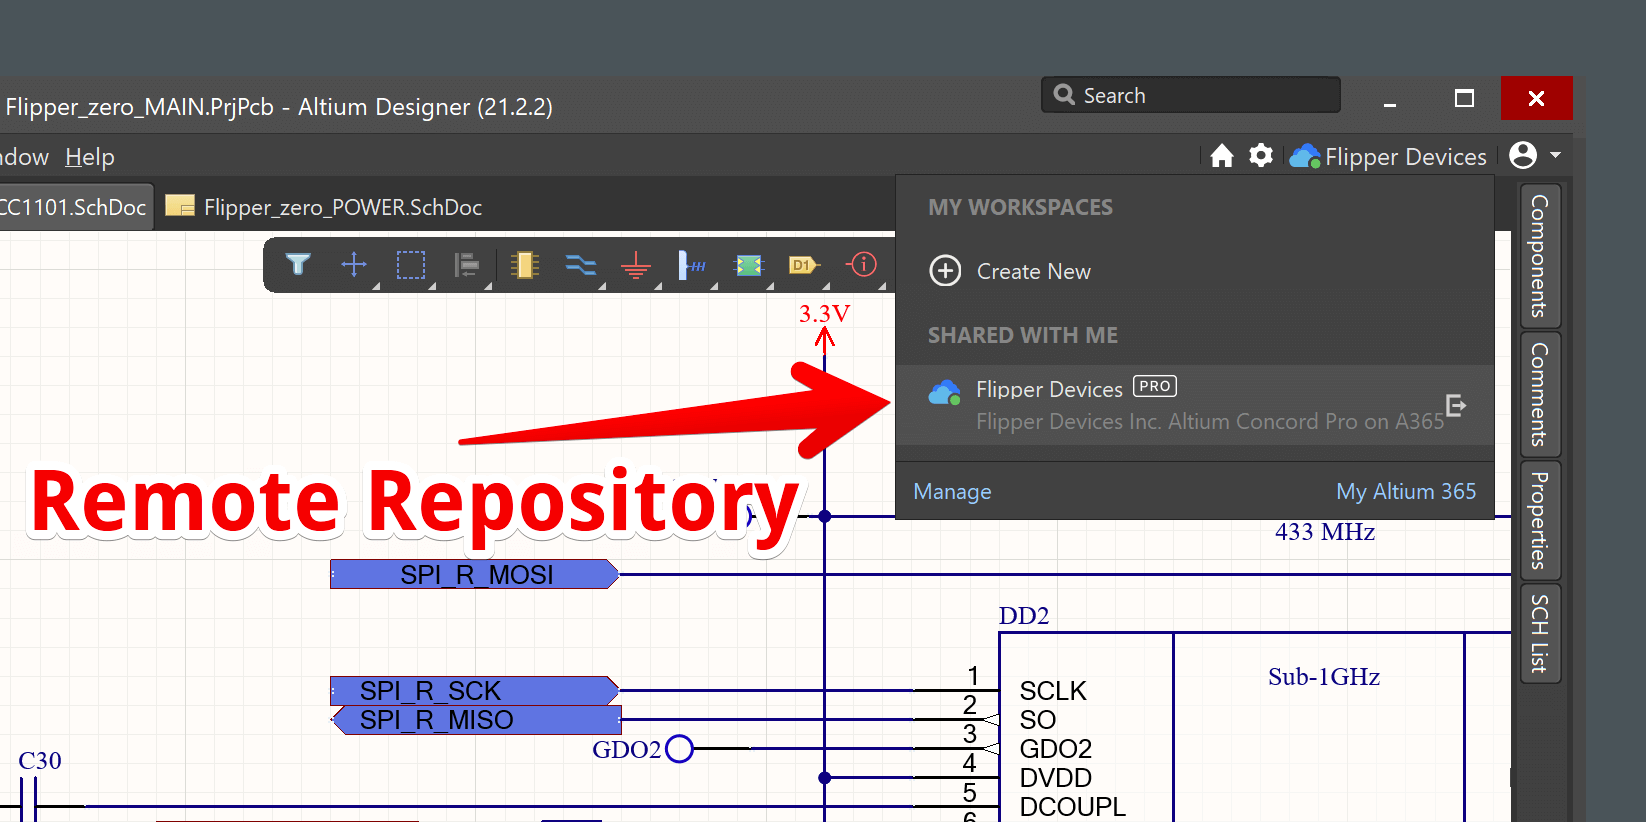Click the Create New plus icon
This screenshot has height=822, width=1646.
(x=945, y=271)
